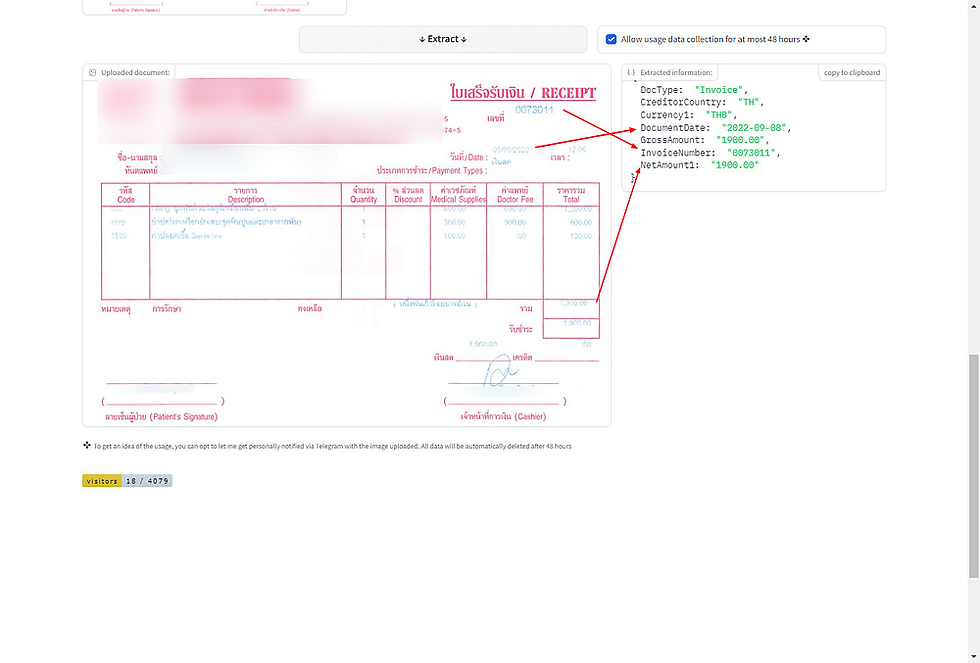
Task: Click the yellow "visitors" badge icon
Action: point(101,480)
